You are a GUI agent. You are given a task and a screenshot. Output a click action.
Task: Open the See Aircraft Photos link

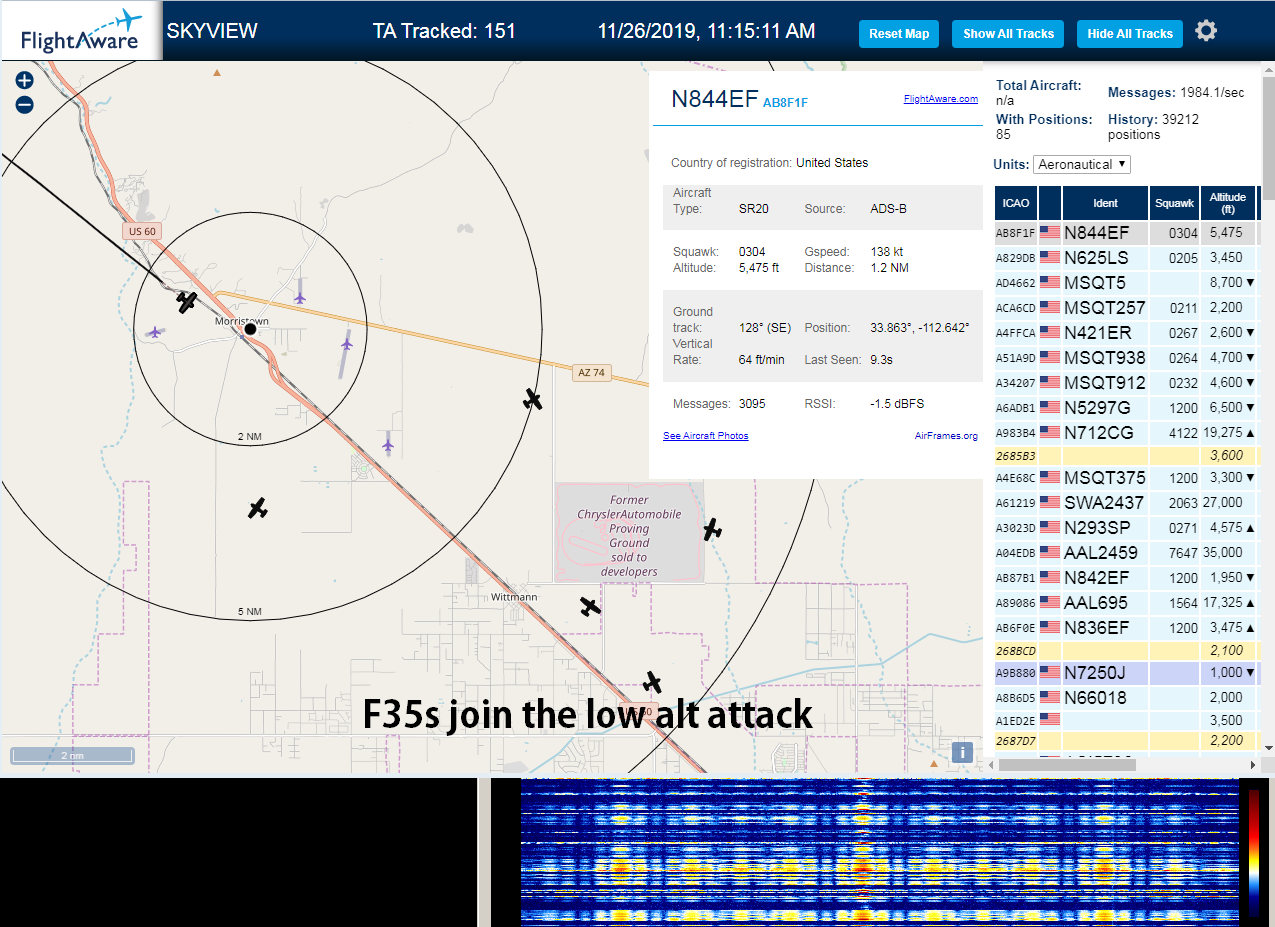pos(705,436)
